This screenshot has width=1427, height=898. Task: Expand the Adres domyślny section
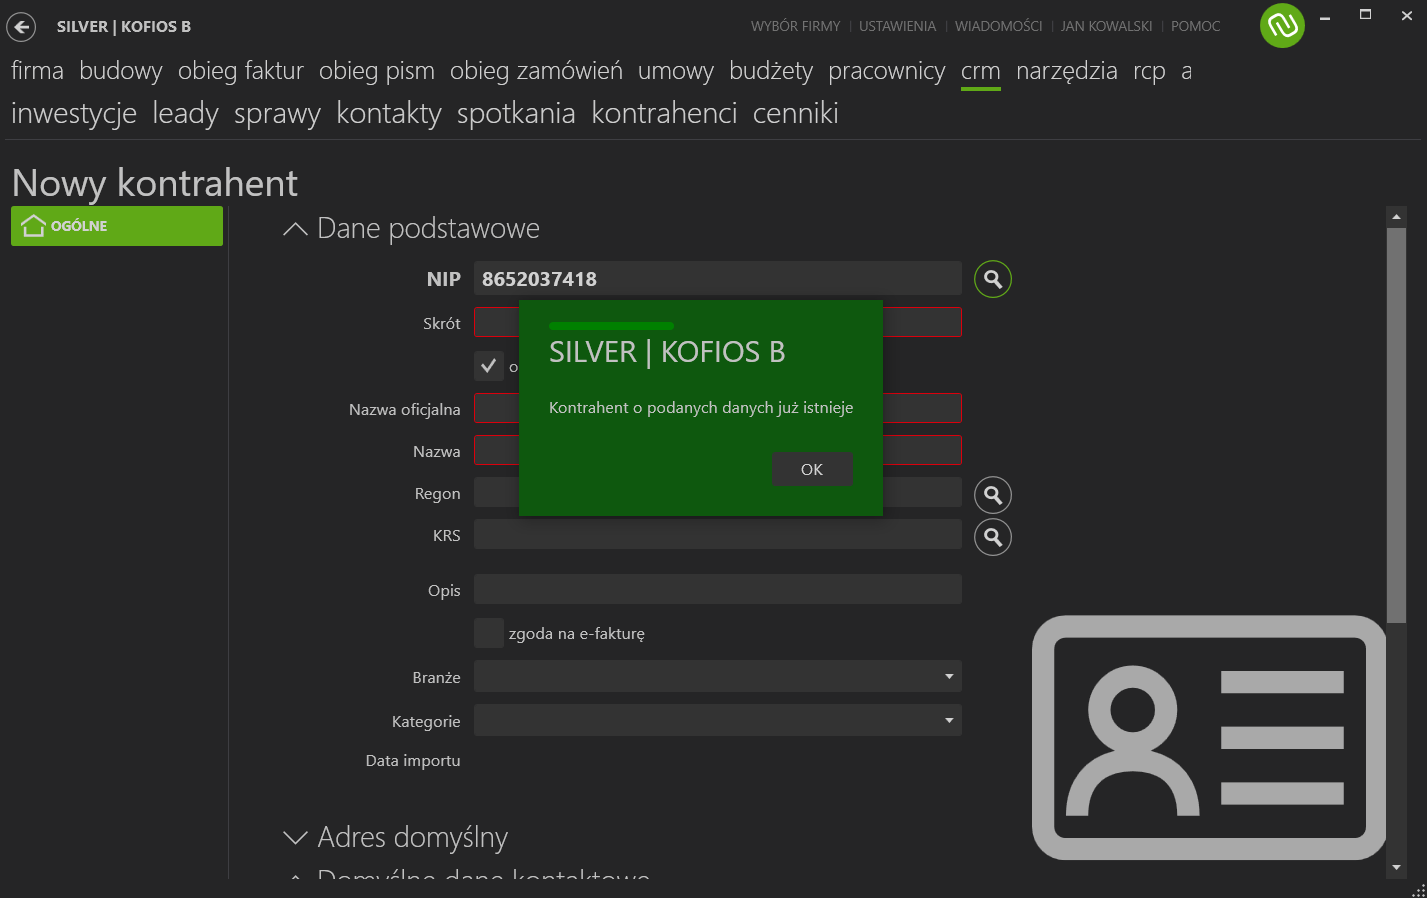click(295, 837)
